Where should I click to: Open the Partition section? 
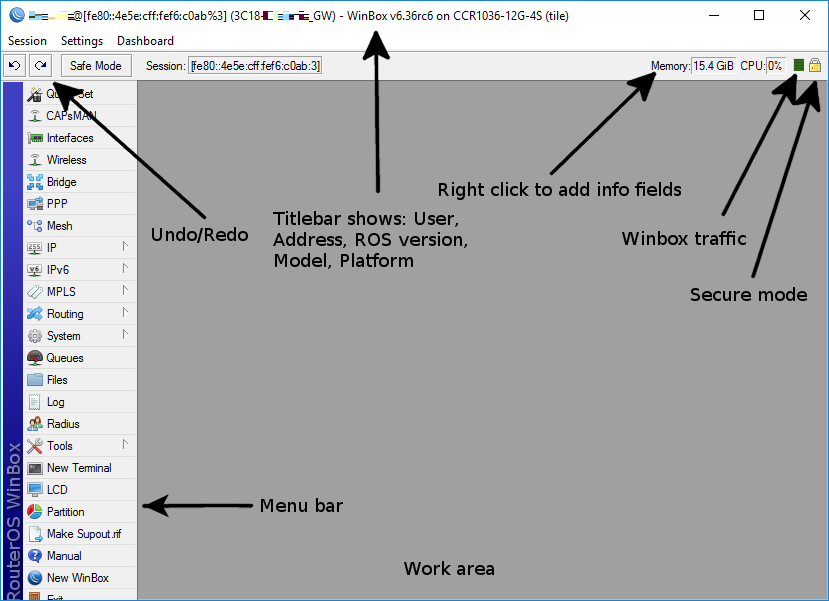[80, 512]
